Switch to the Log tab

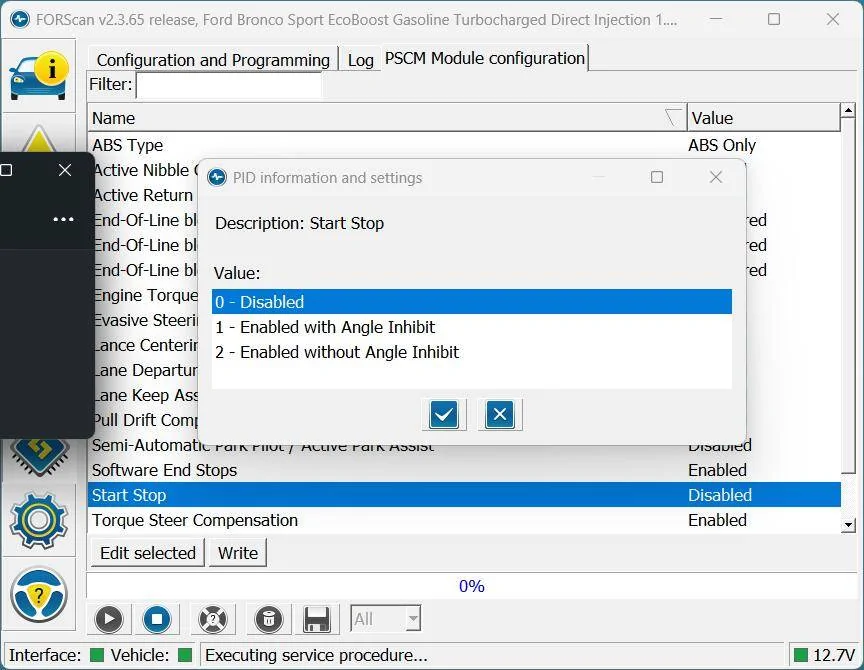(360, 60)
